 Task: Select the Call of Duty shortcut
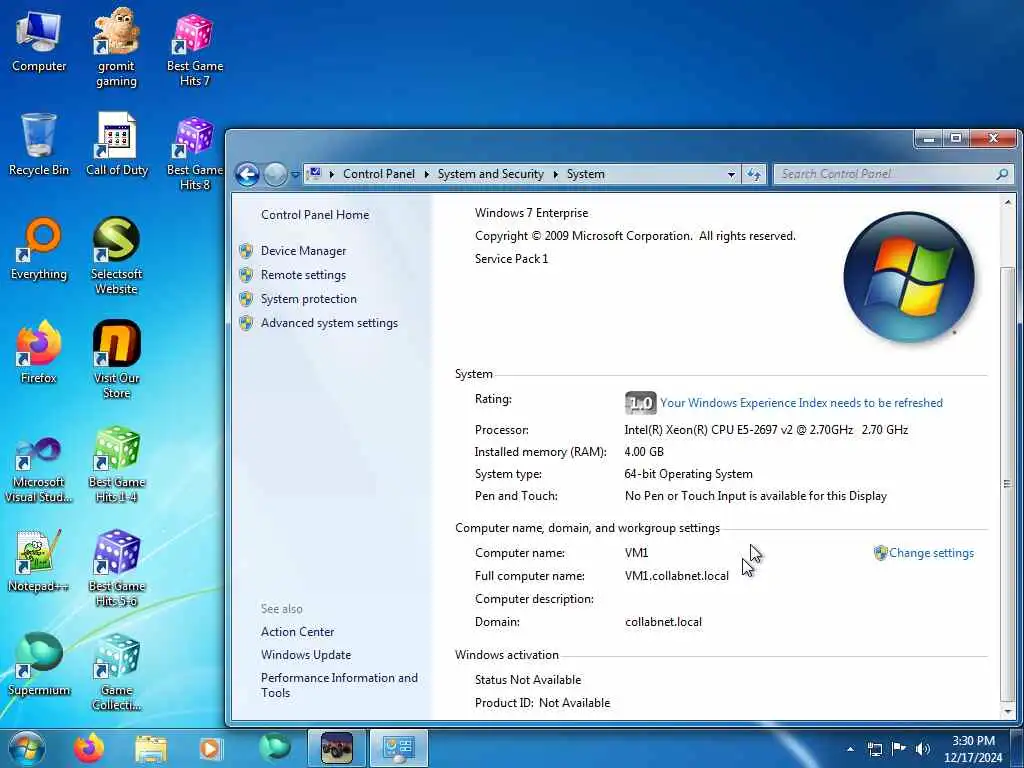pyautogui.click(x=117, y=145)
